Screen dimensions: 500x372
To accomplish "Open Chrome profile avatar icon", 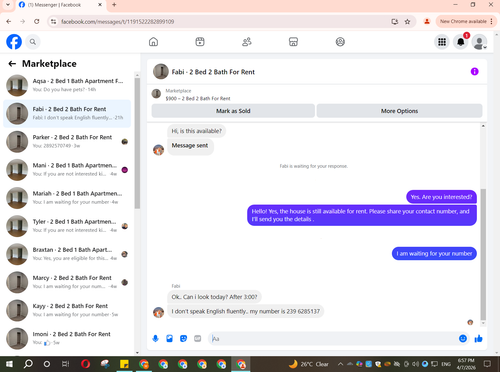I will [x=427, y=22].
